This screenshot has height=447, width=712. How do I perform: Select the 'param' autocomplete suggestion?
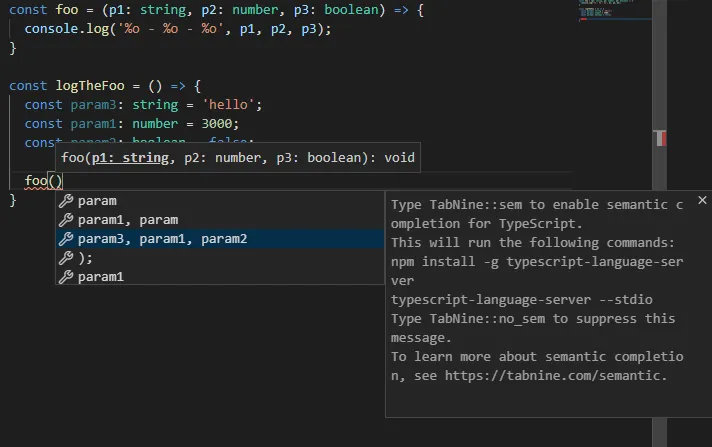point(220,201)
